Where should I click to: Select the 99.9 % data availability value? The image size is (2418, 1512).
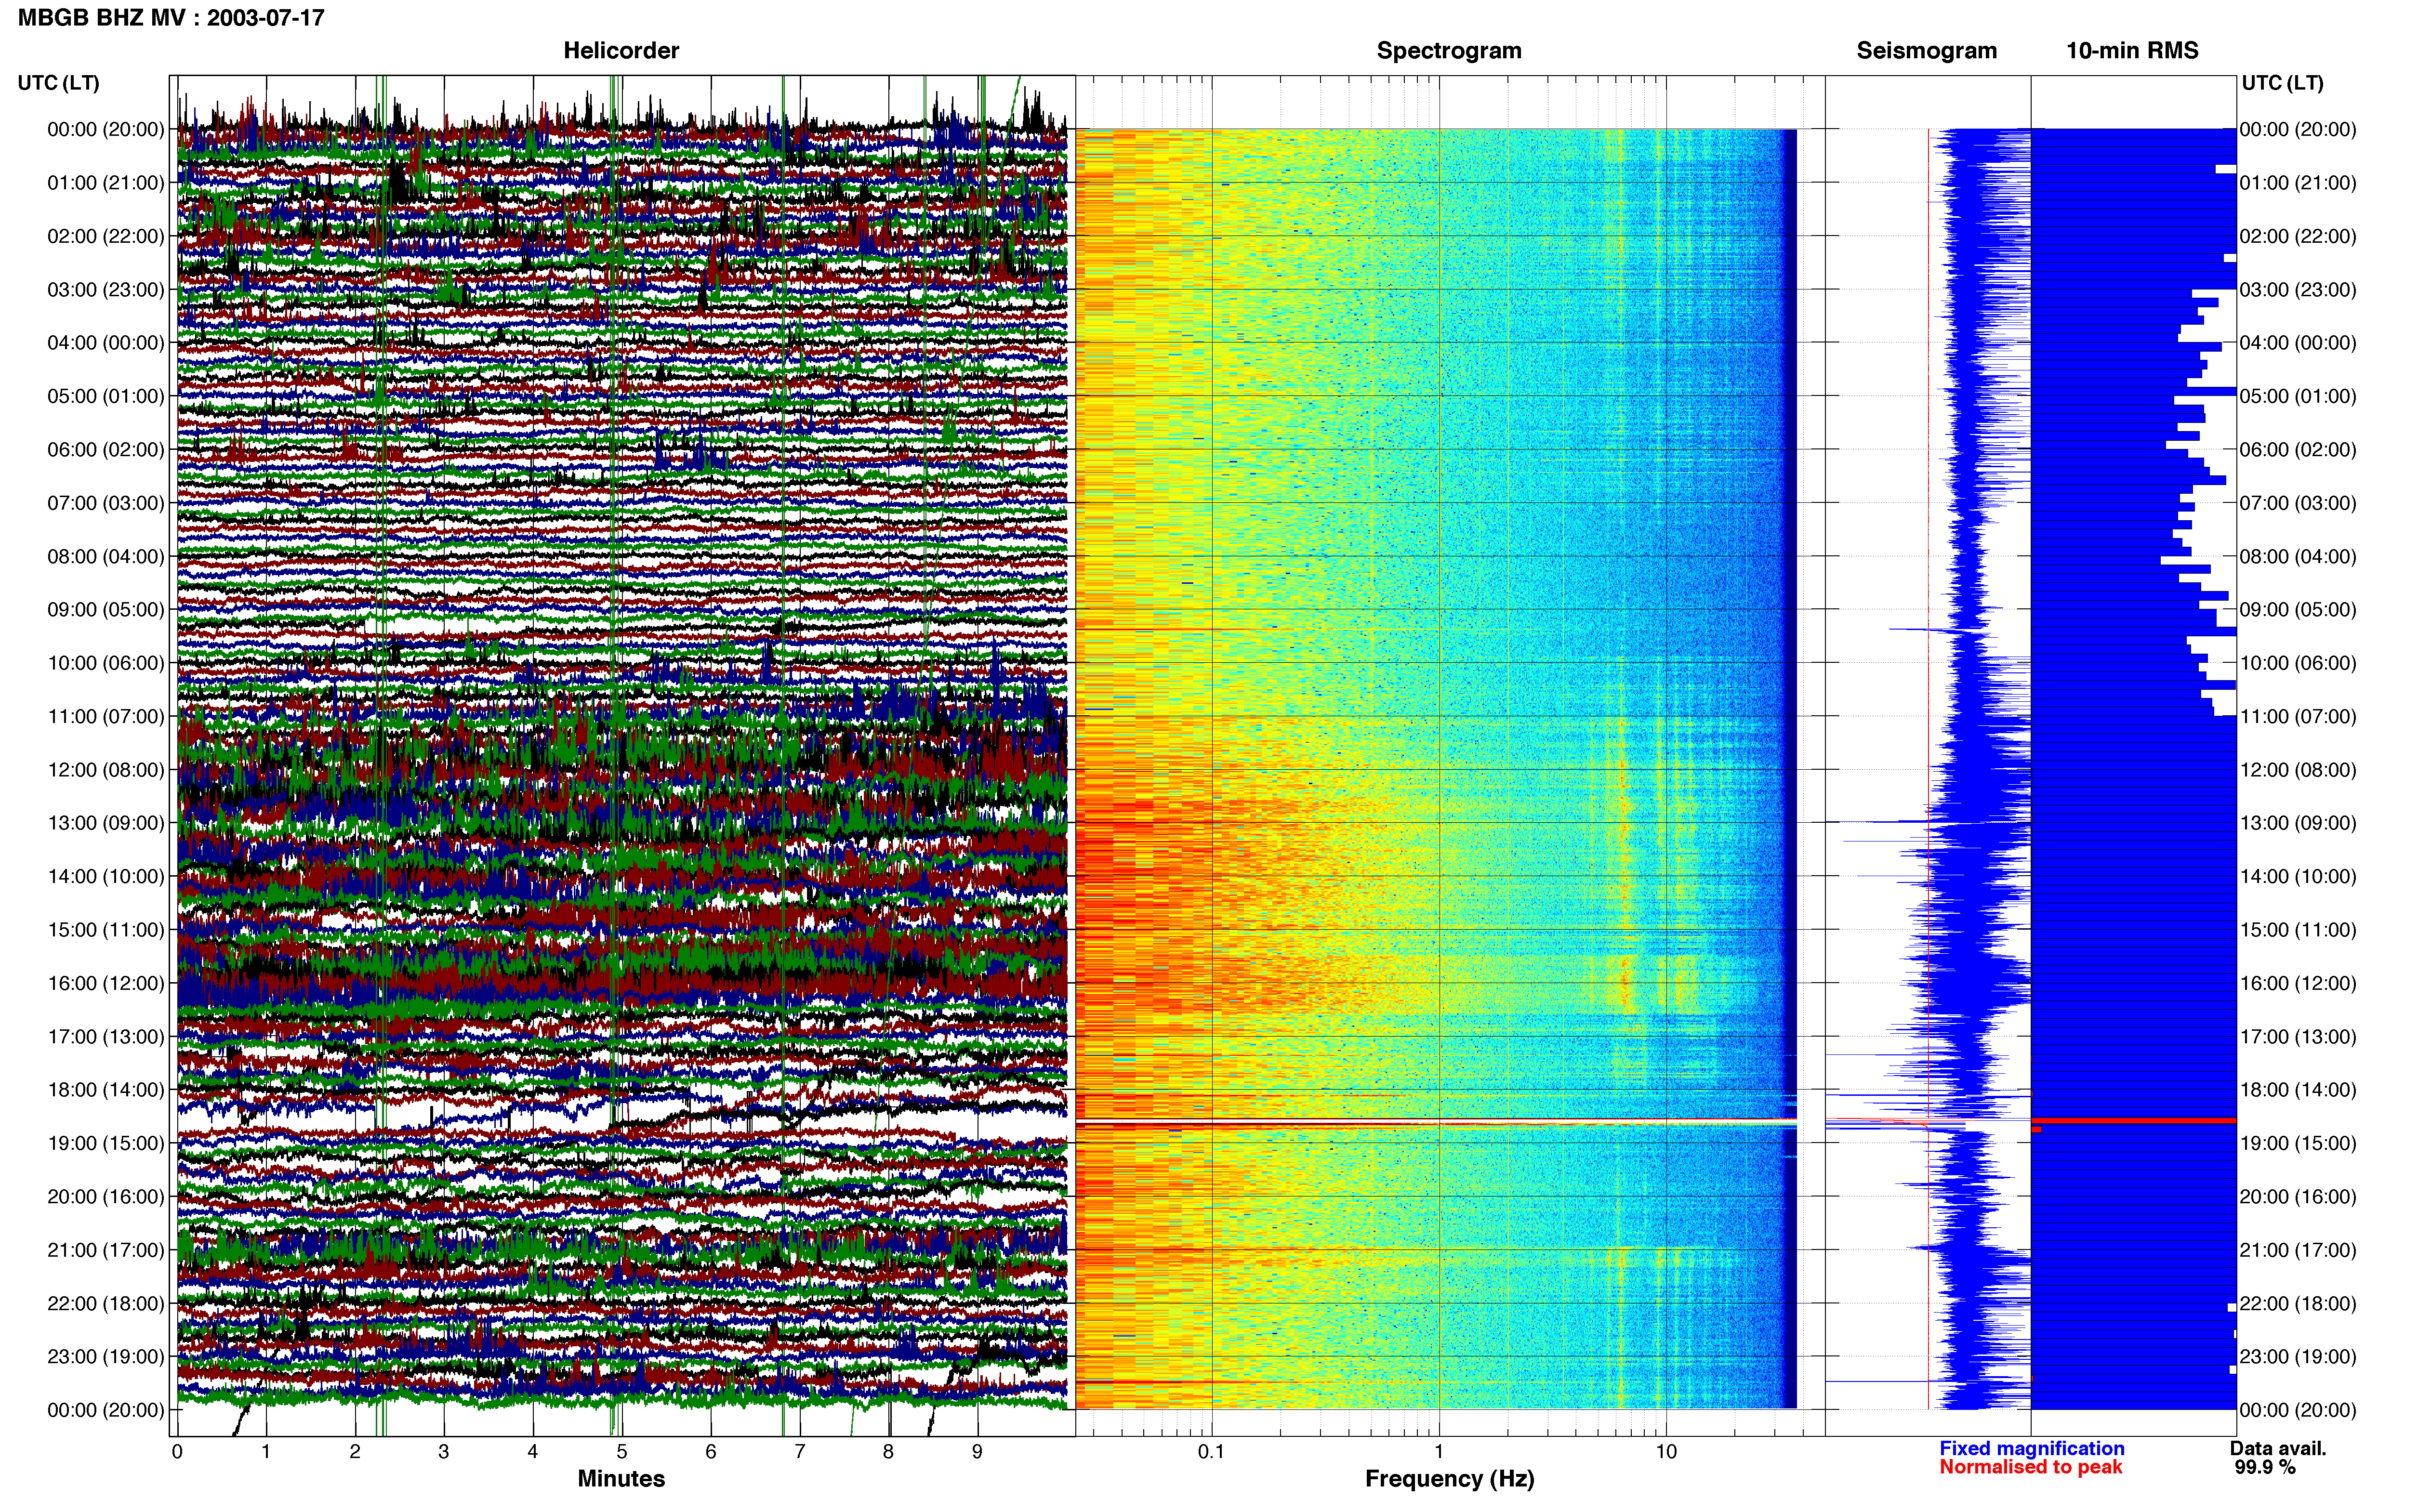2265,1467
